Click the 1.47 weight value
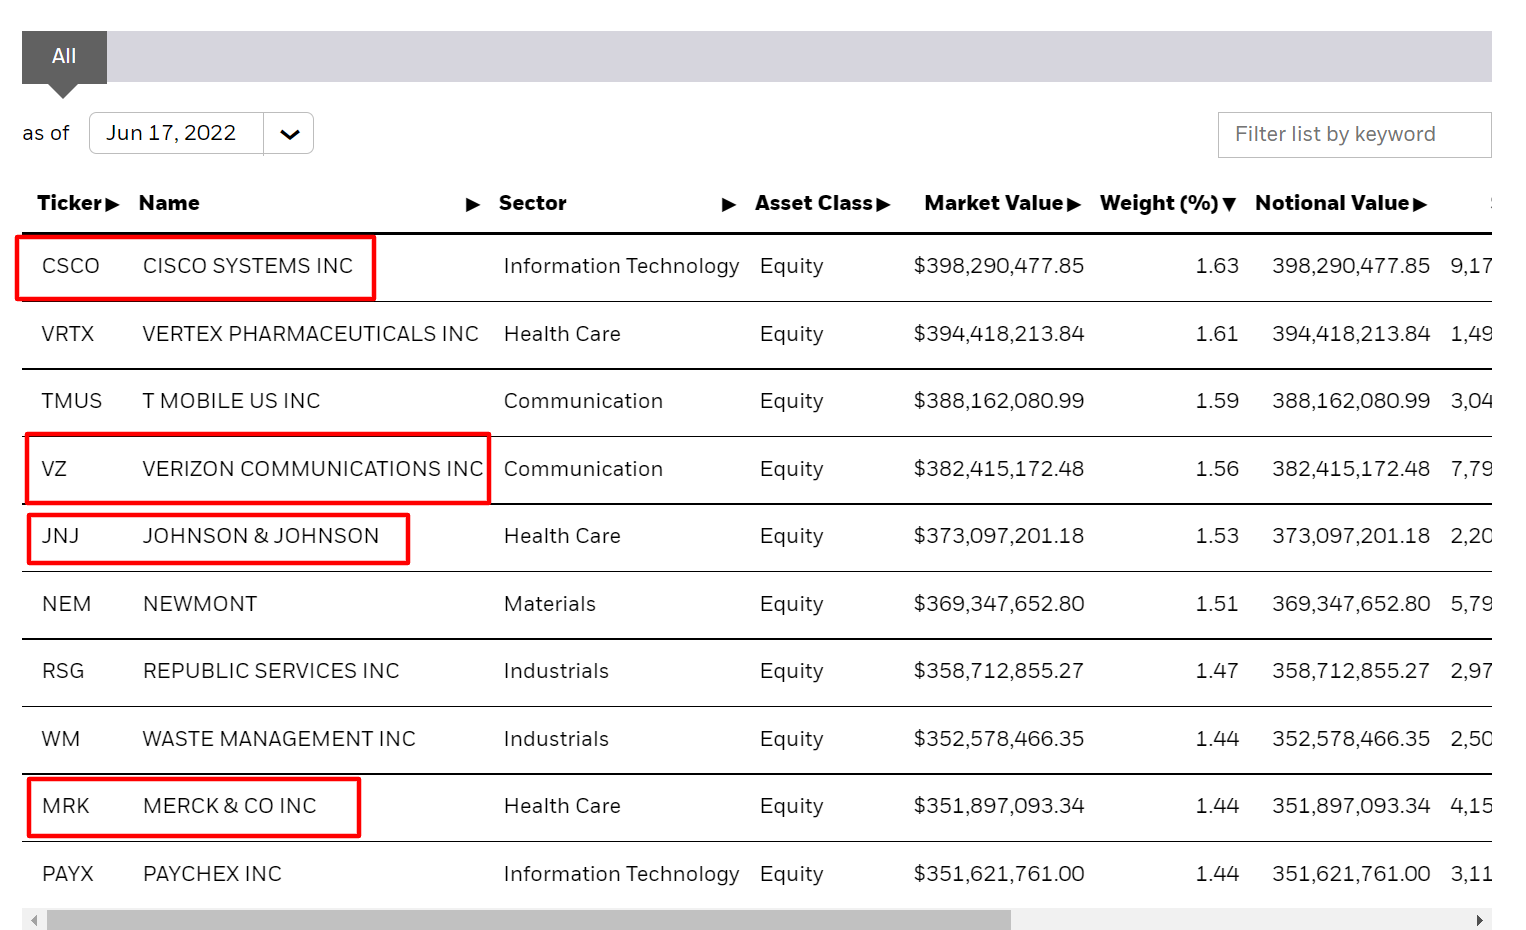The width and height of the screenshot is (1526, 930). pyautogui.click(x=1217, y=671)
